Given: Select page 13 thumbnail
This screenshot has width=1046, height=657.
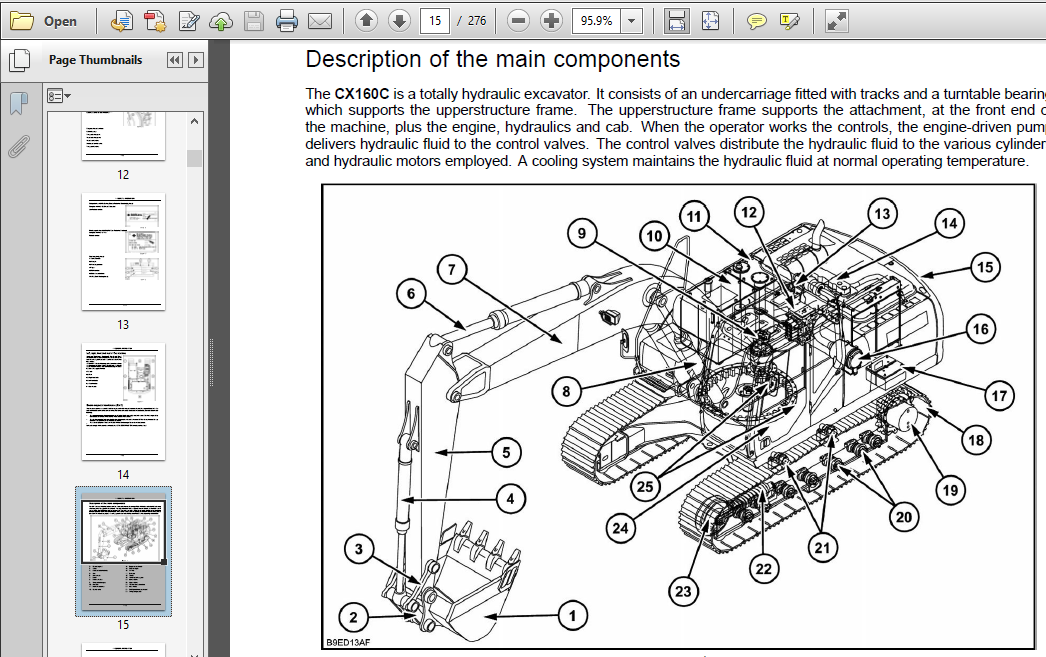Looking at the screenshot, I should 123,251.
